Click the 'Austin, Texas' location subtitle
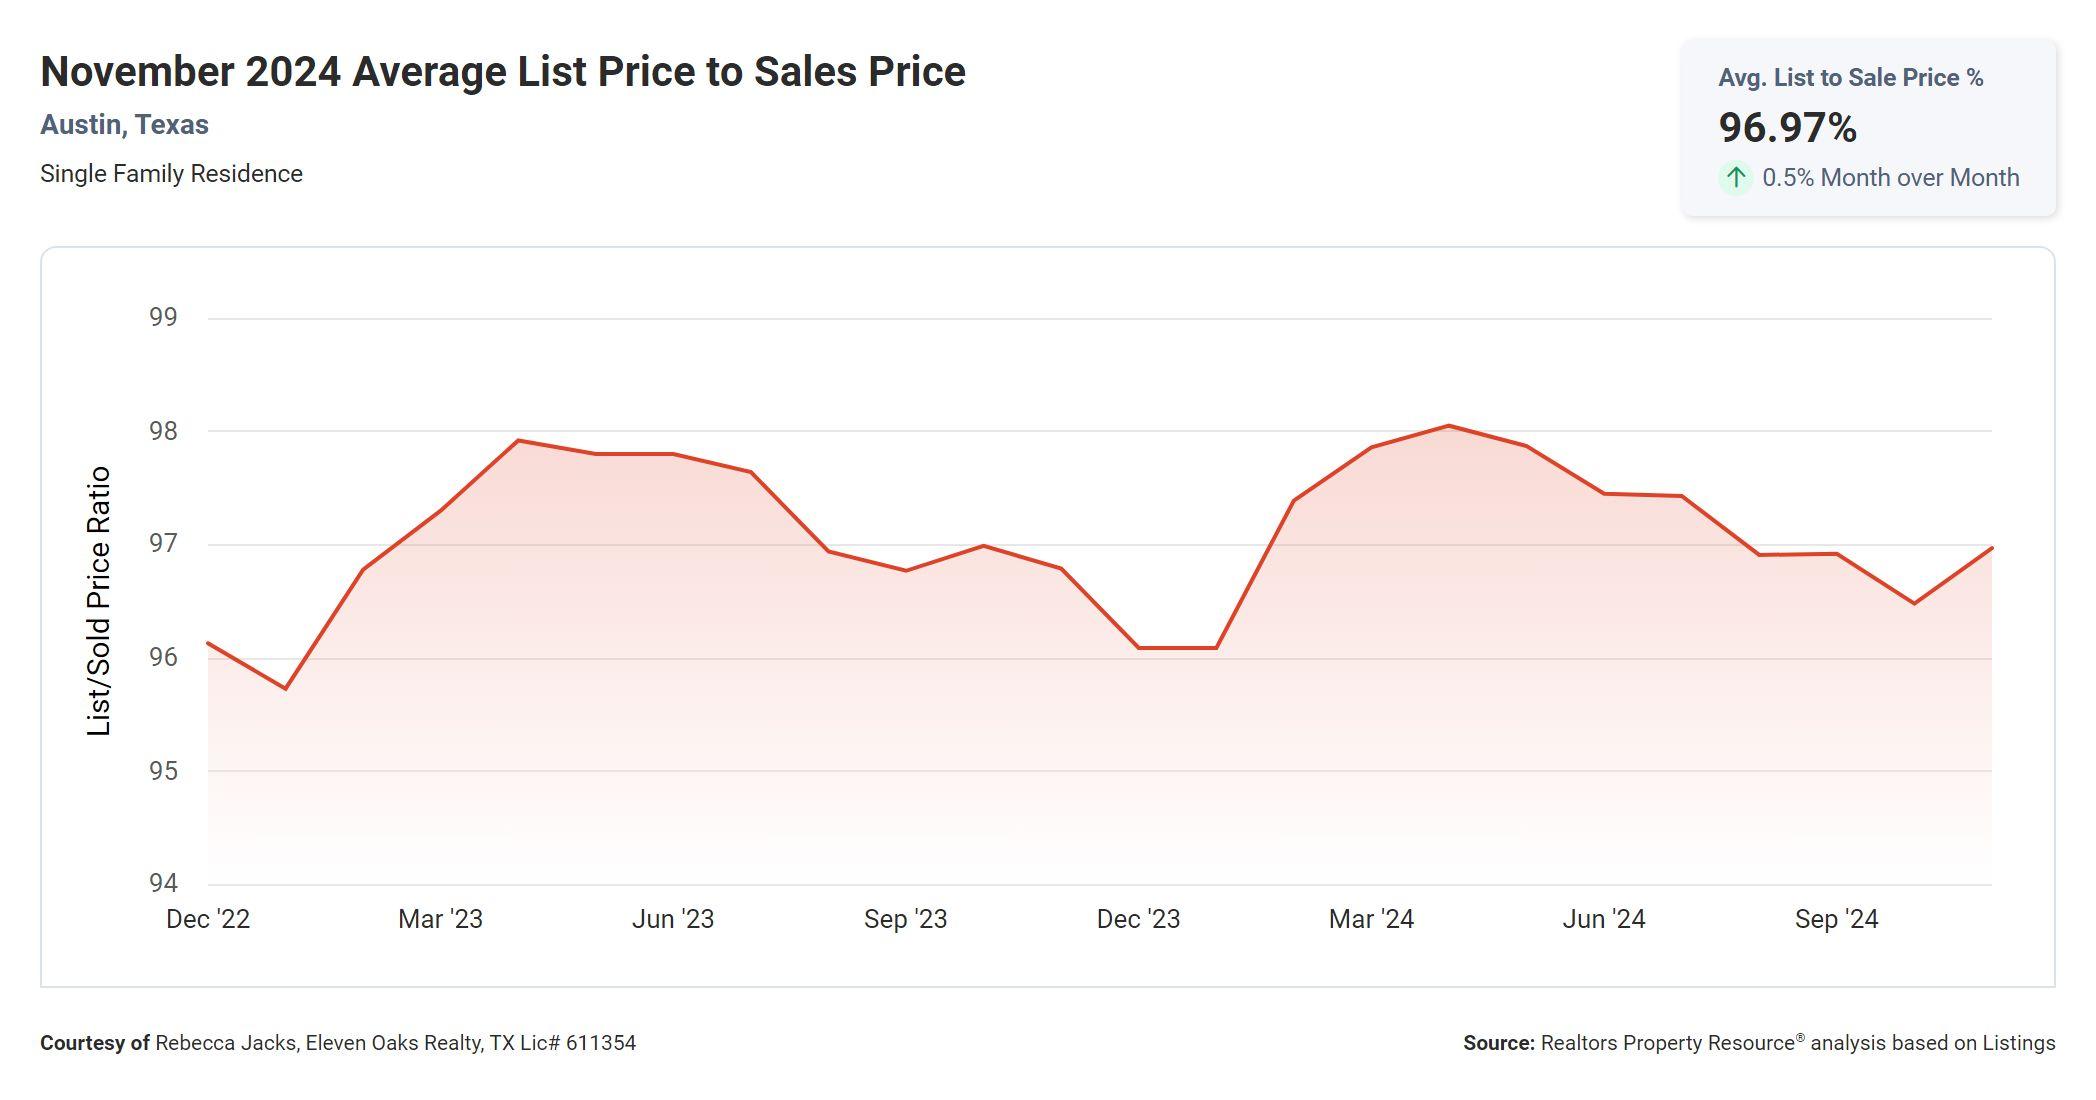2096x1100 pixels. 124,125
